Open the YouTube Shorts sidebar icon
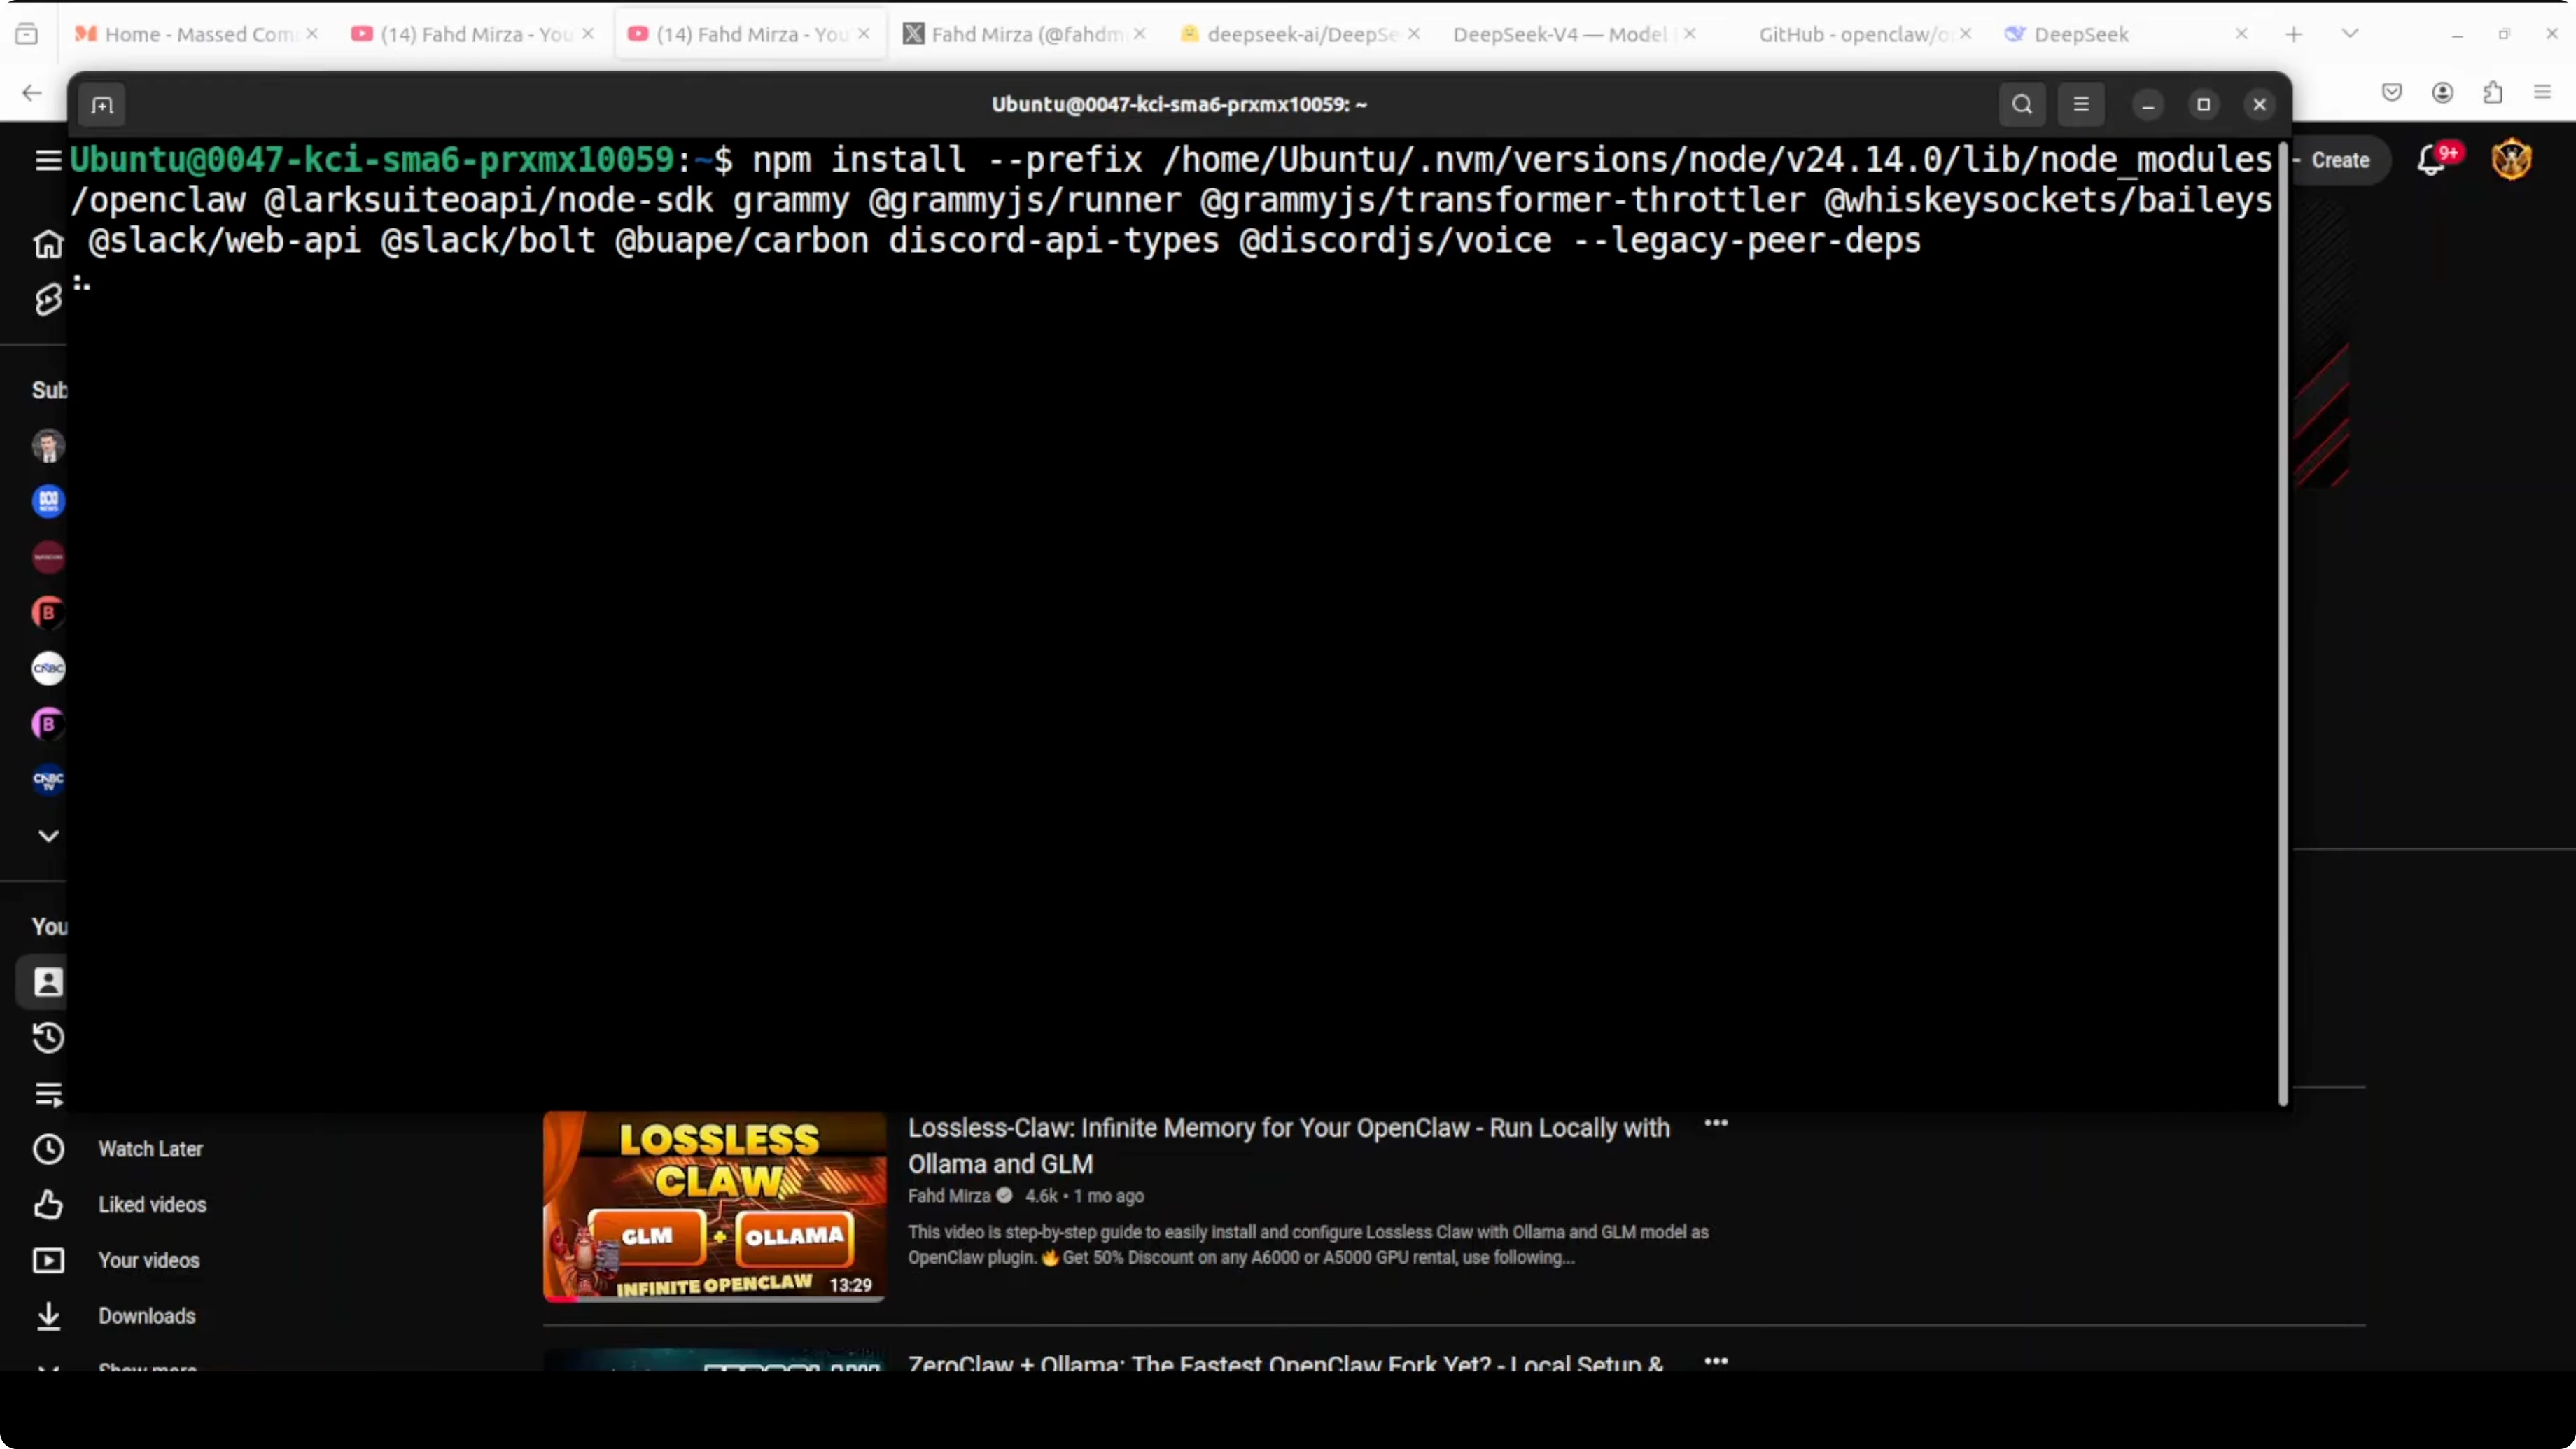The width and height of the screenshot is (2576, 1449). point(48,299)
